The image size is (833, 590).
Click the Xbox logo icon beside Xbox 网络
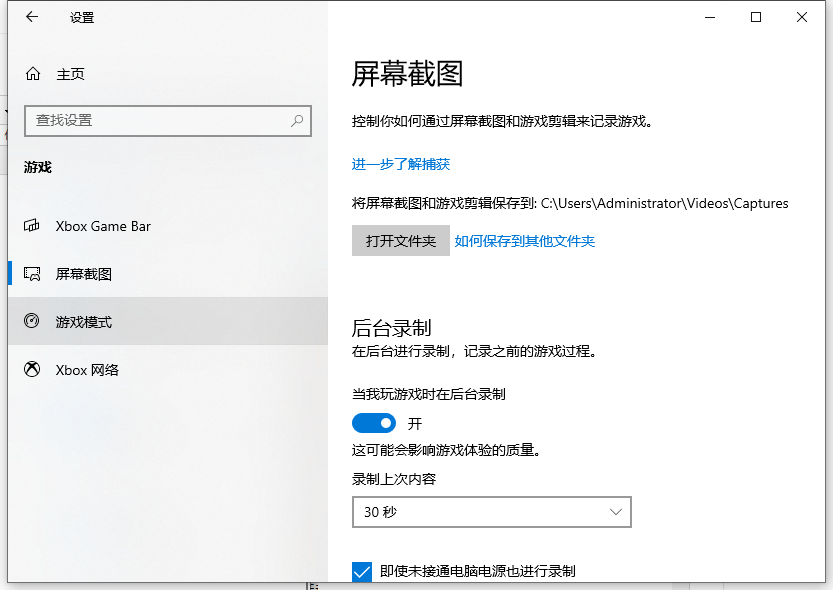[31, 369]
